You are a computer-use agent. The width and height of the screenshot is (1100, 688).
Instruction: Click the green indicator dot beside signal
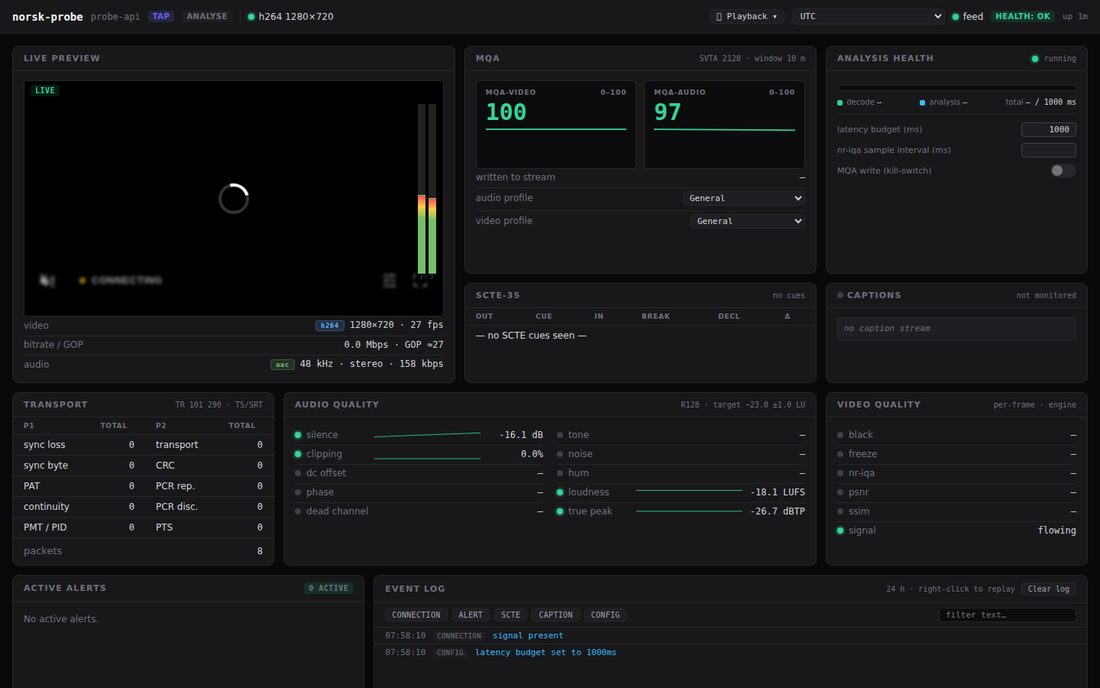(840, 530)
